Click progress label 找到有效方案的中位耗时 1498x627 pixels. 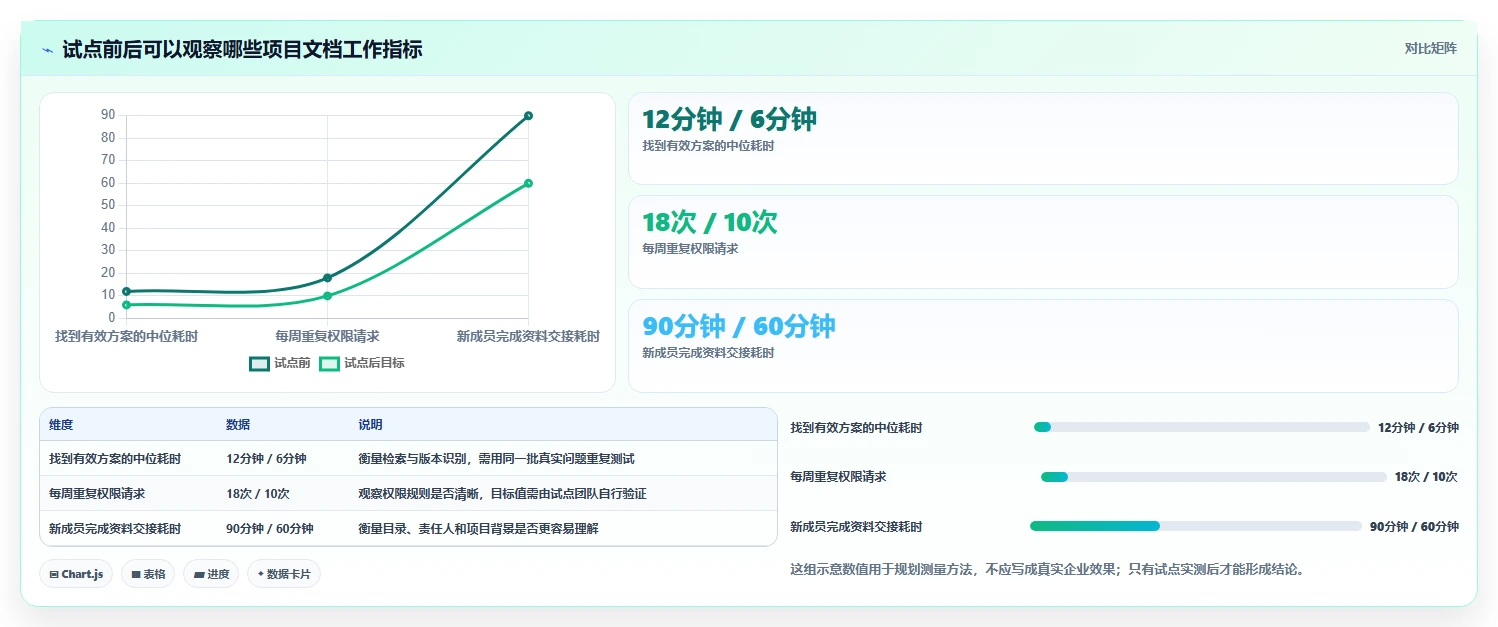pos(856,428)
